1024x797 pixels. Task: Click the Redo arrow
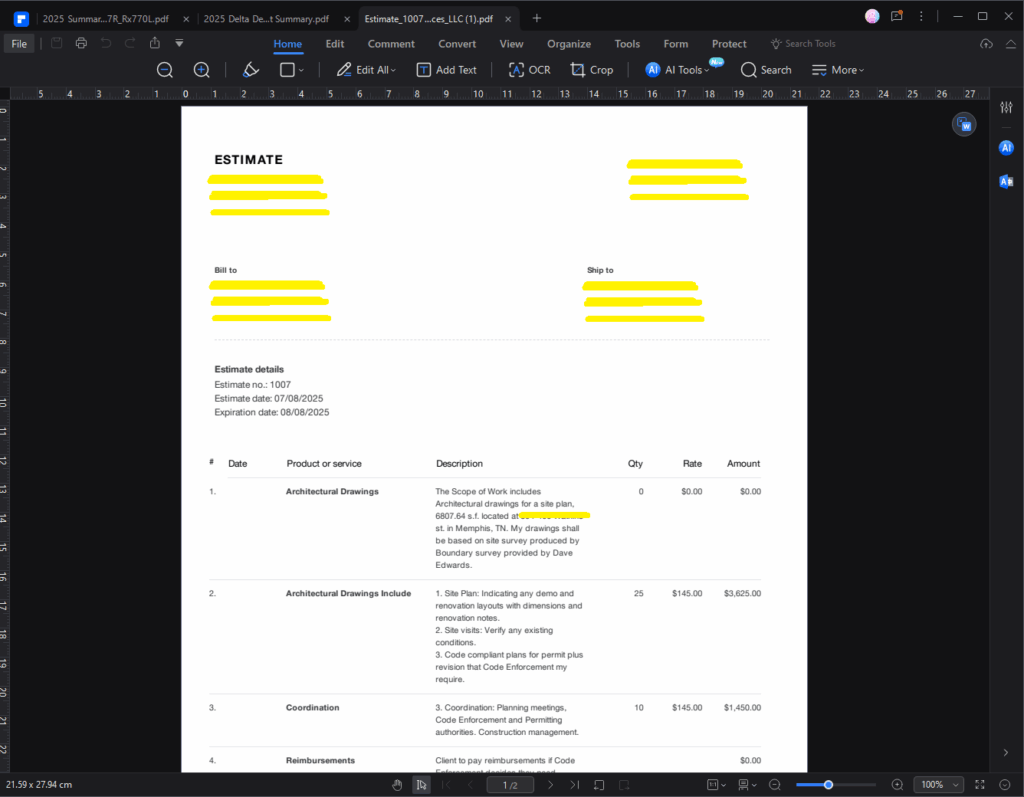tap(130, 43)
